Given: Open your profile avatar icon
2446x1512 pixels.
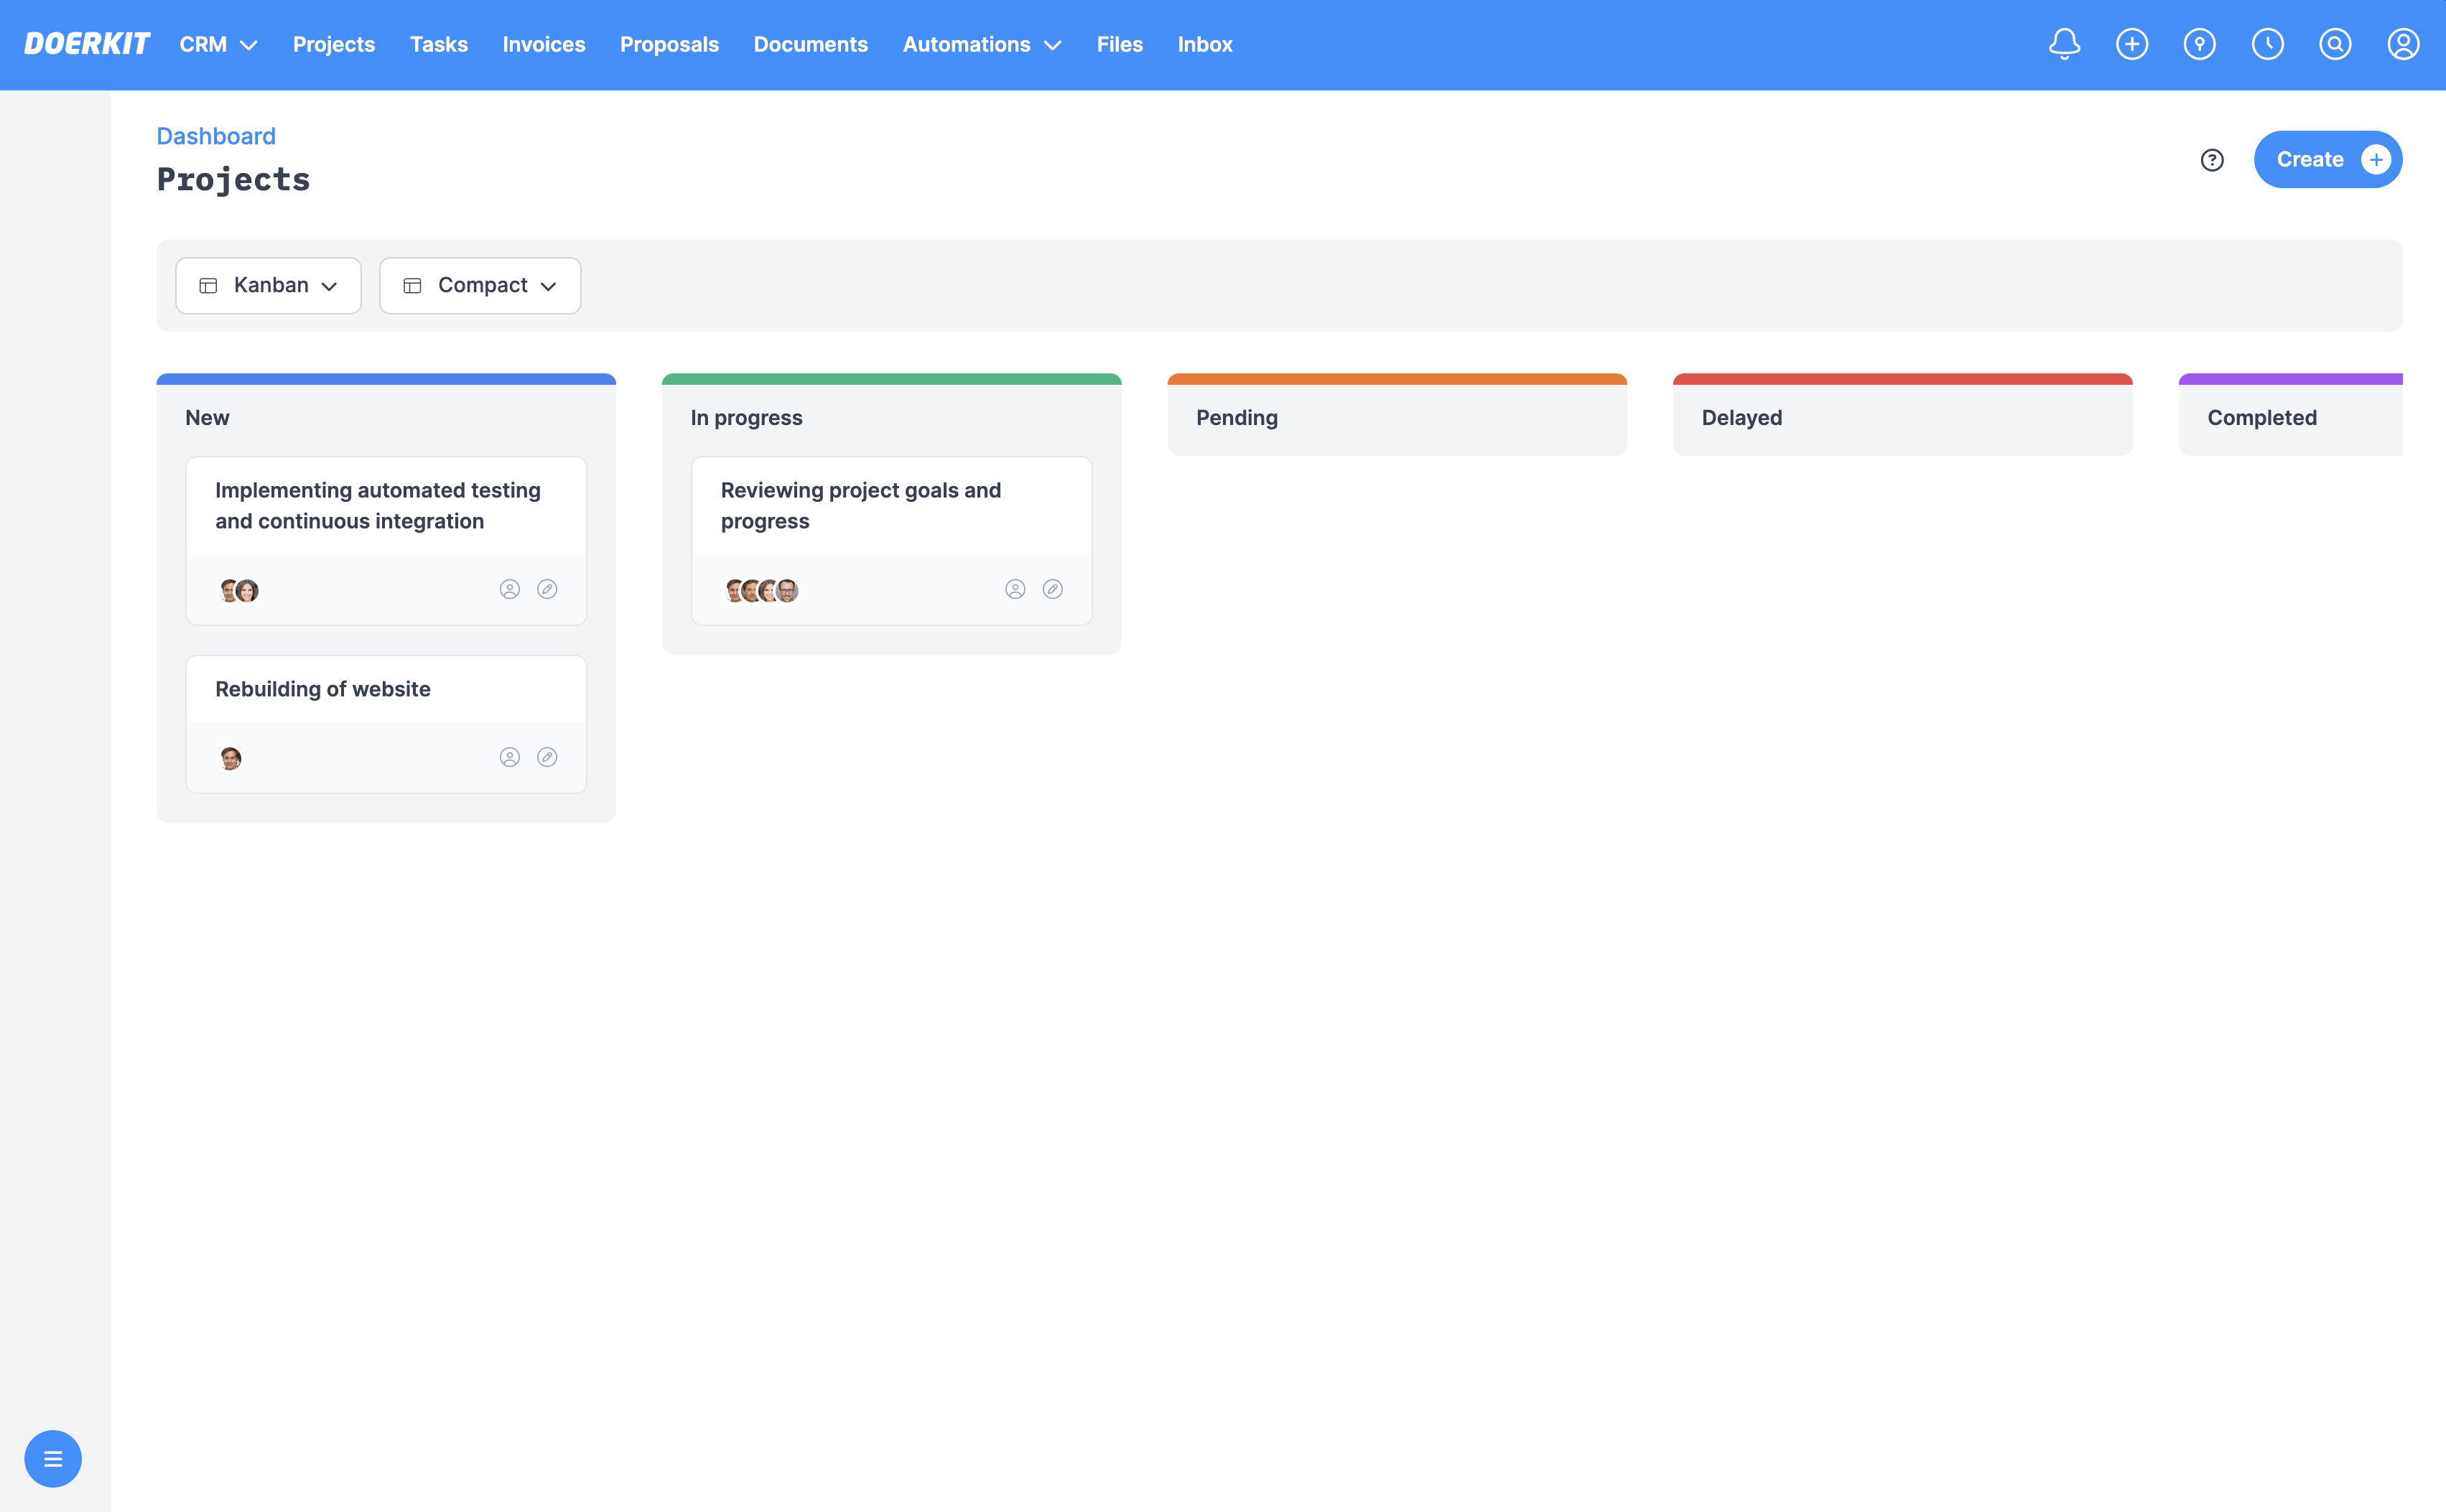Looking at the screenshot, I should 2403,44.
